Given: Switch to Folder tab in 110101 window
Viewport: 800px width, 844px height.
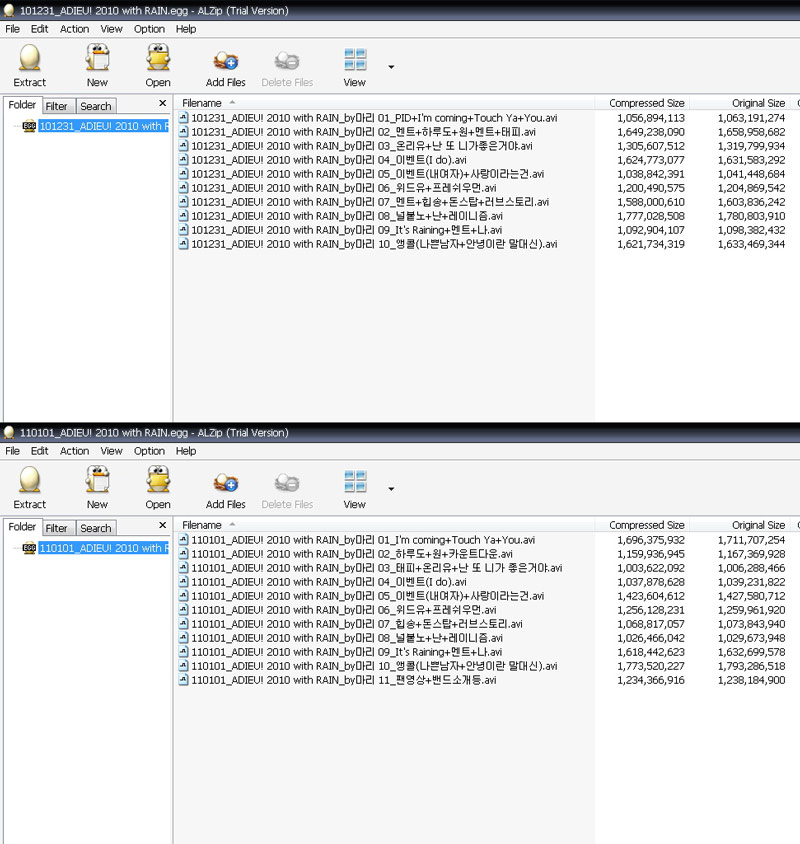Looking at the screenshot, I should (x=22, y=527).
